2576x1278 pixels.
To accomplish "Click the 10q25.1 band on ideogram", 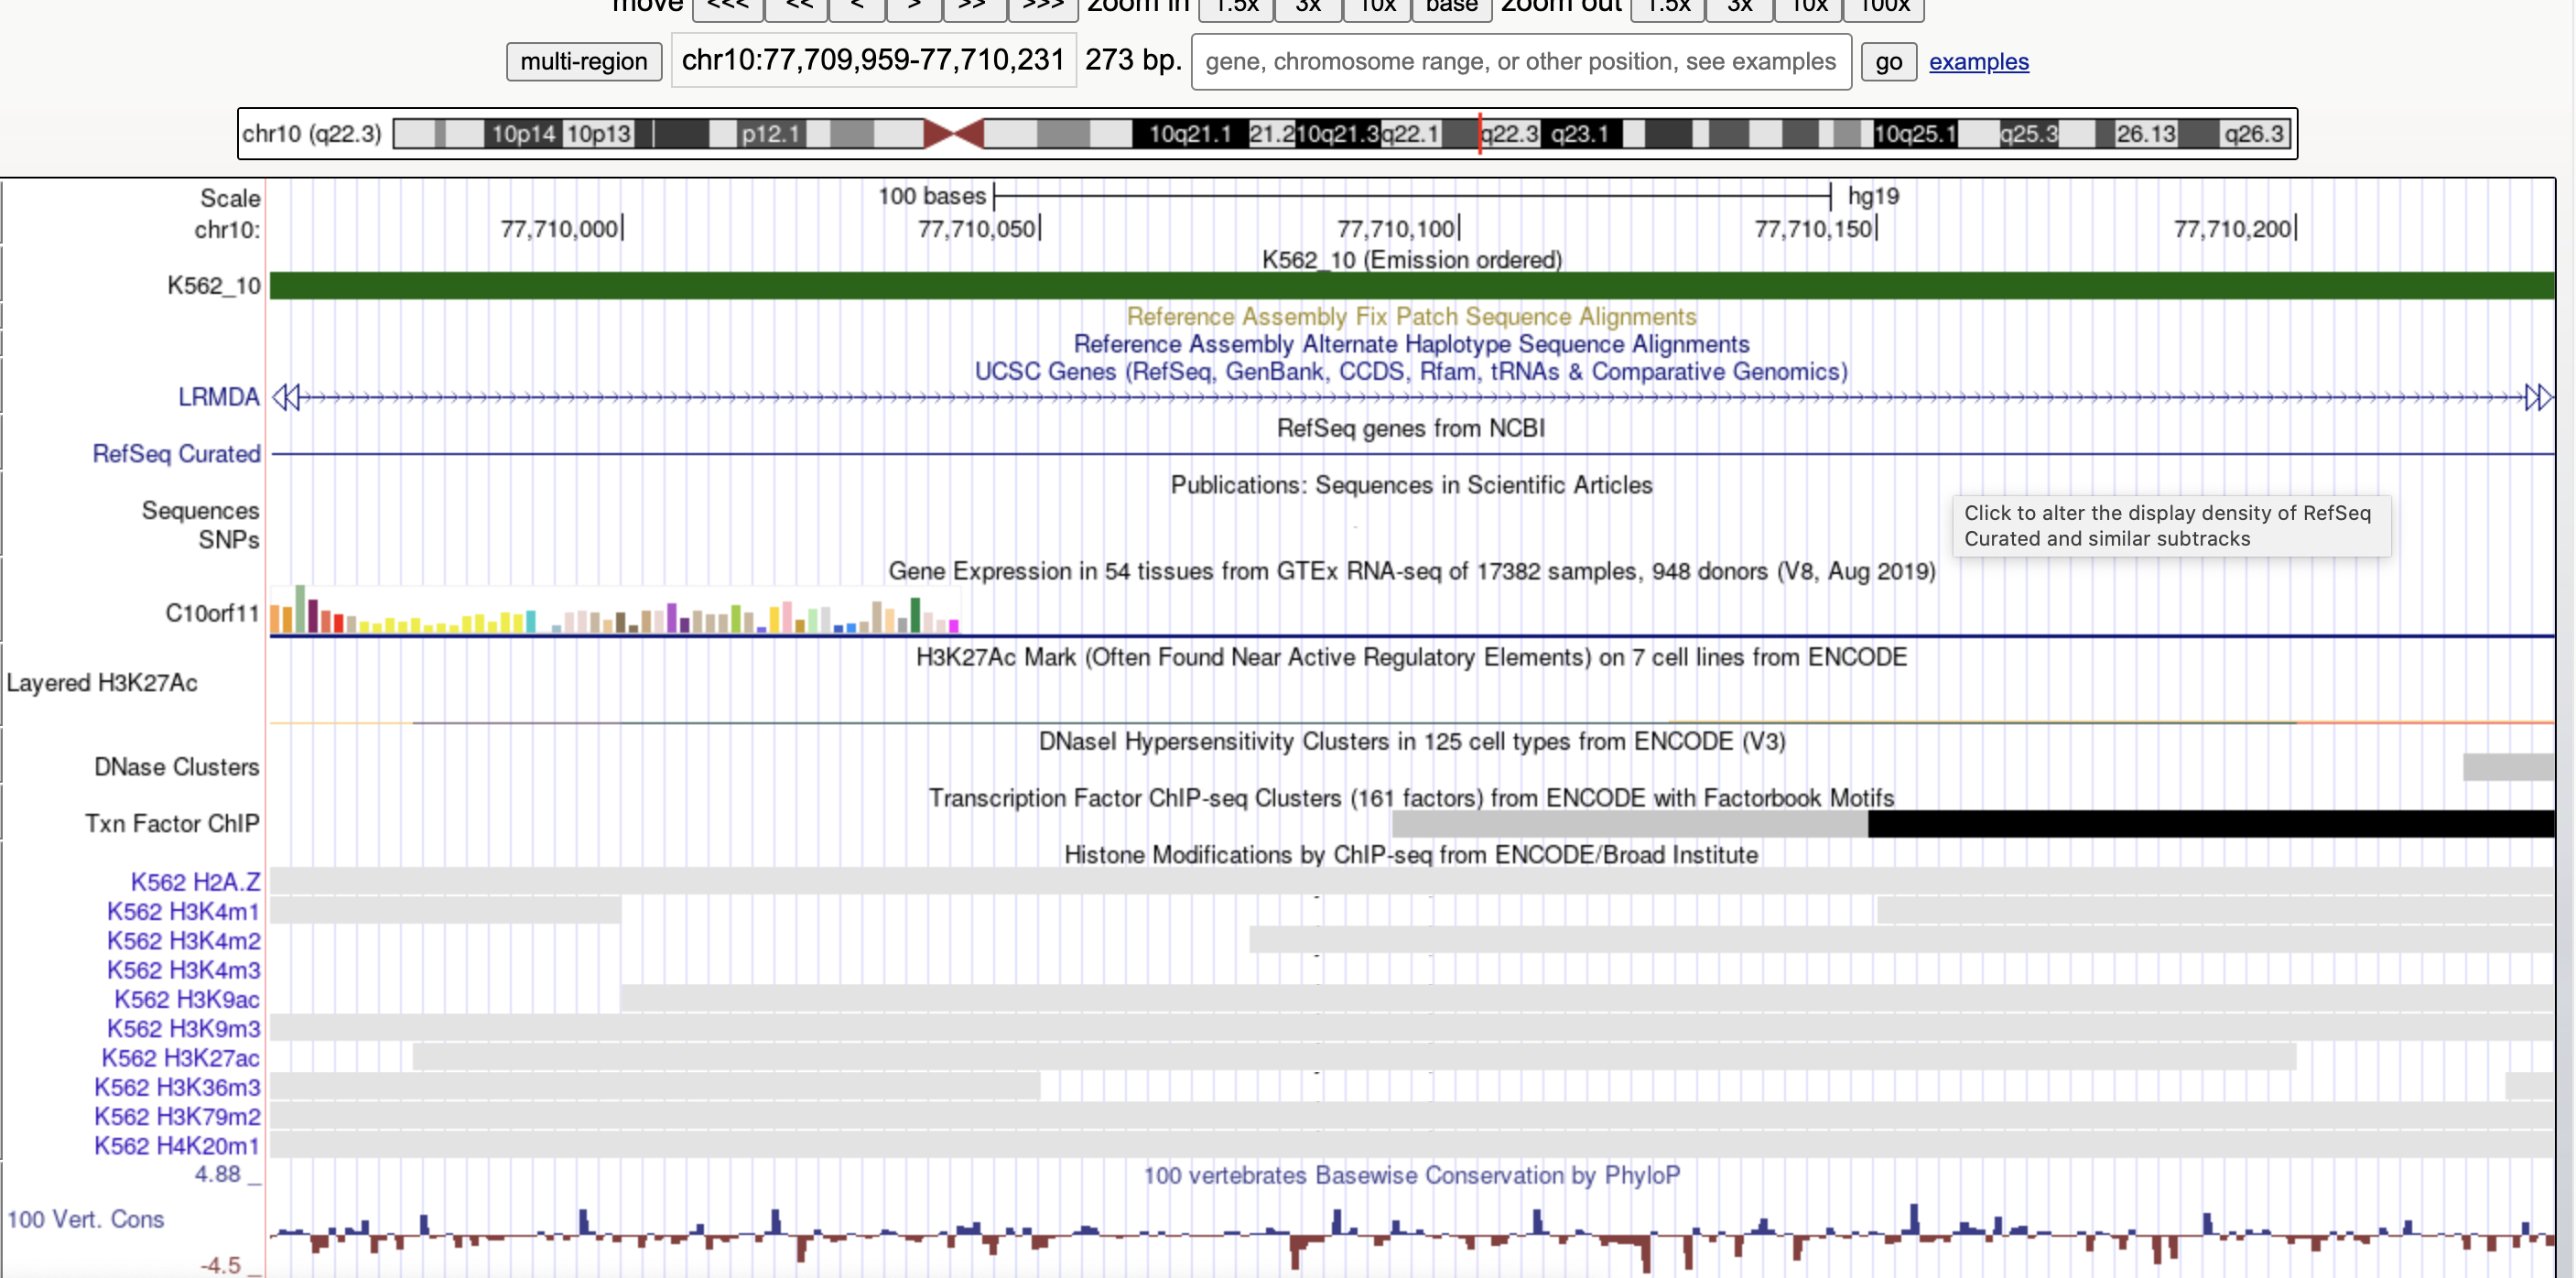I will [1914, 133].
